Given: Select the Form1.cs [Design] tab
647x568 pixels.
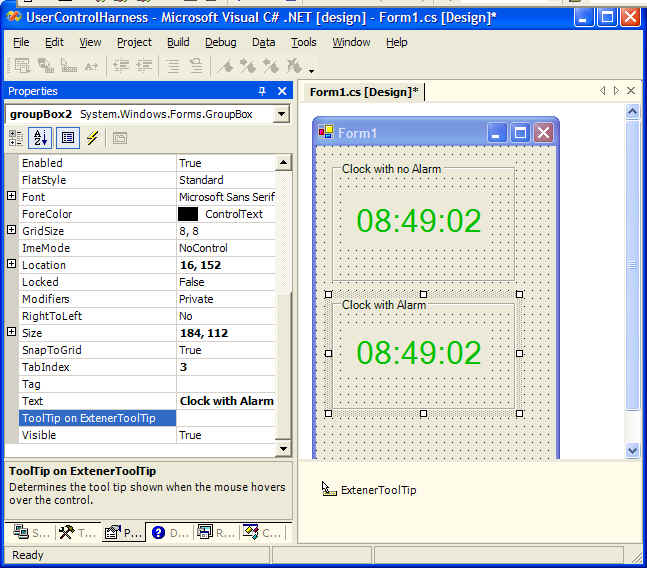Looking at the screenshot, I should (x=361, y=92).
